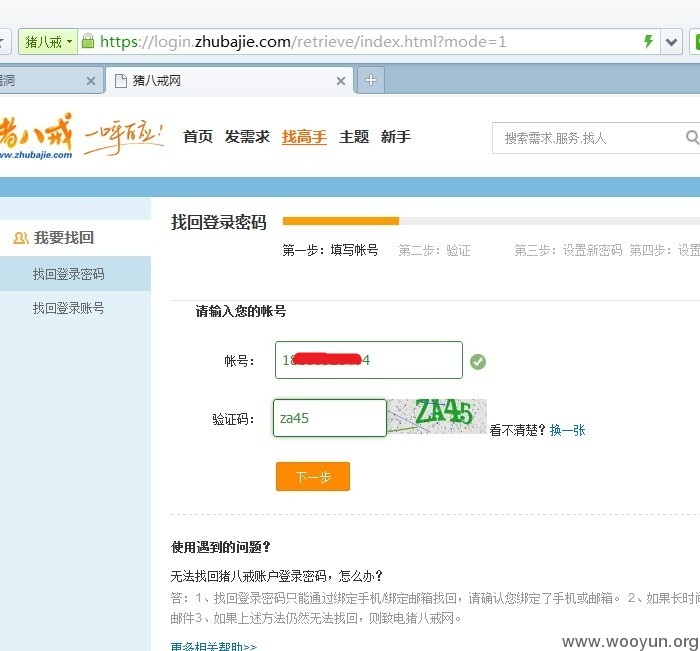Click the 我要找回 sidebar header
This screenshot has height=651, width=700.
point(64,238)
